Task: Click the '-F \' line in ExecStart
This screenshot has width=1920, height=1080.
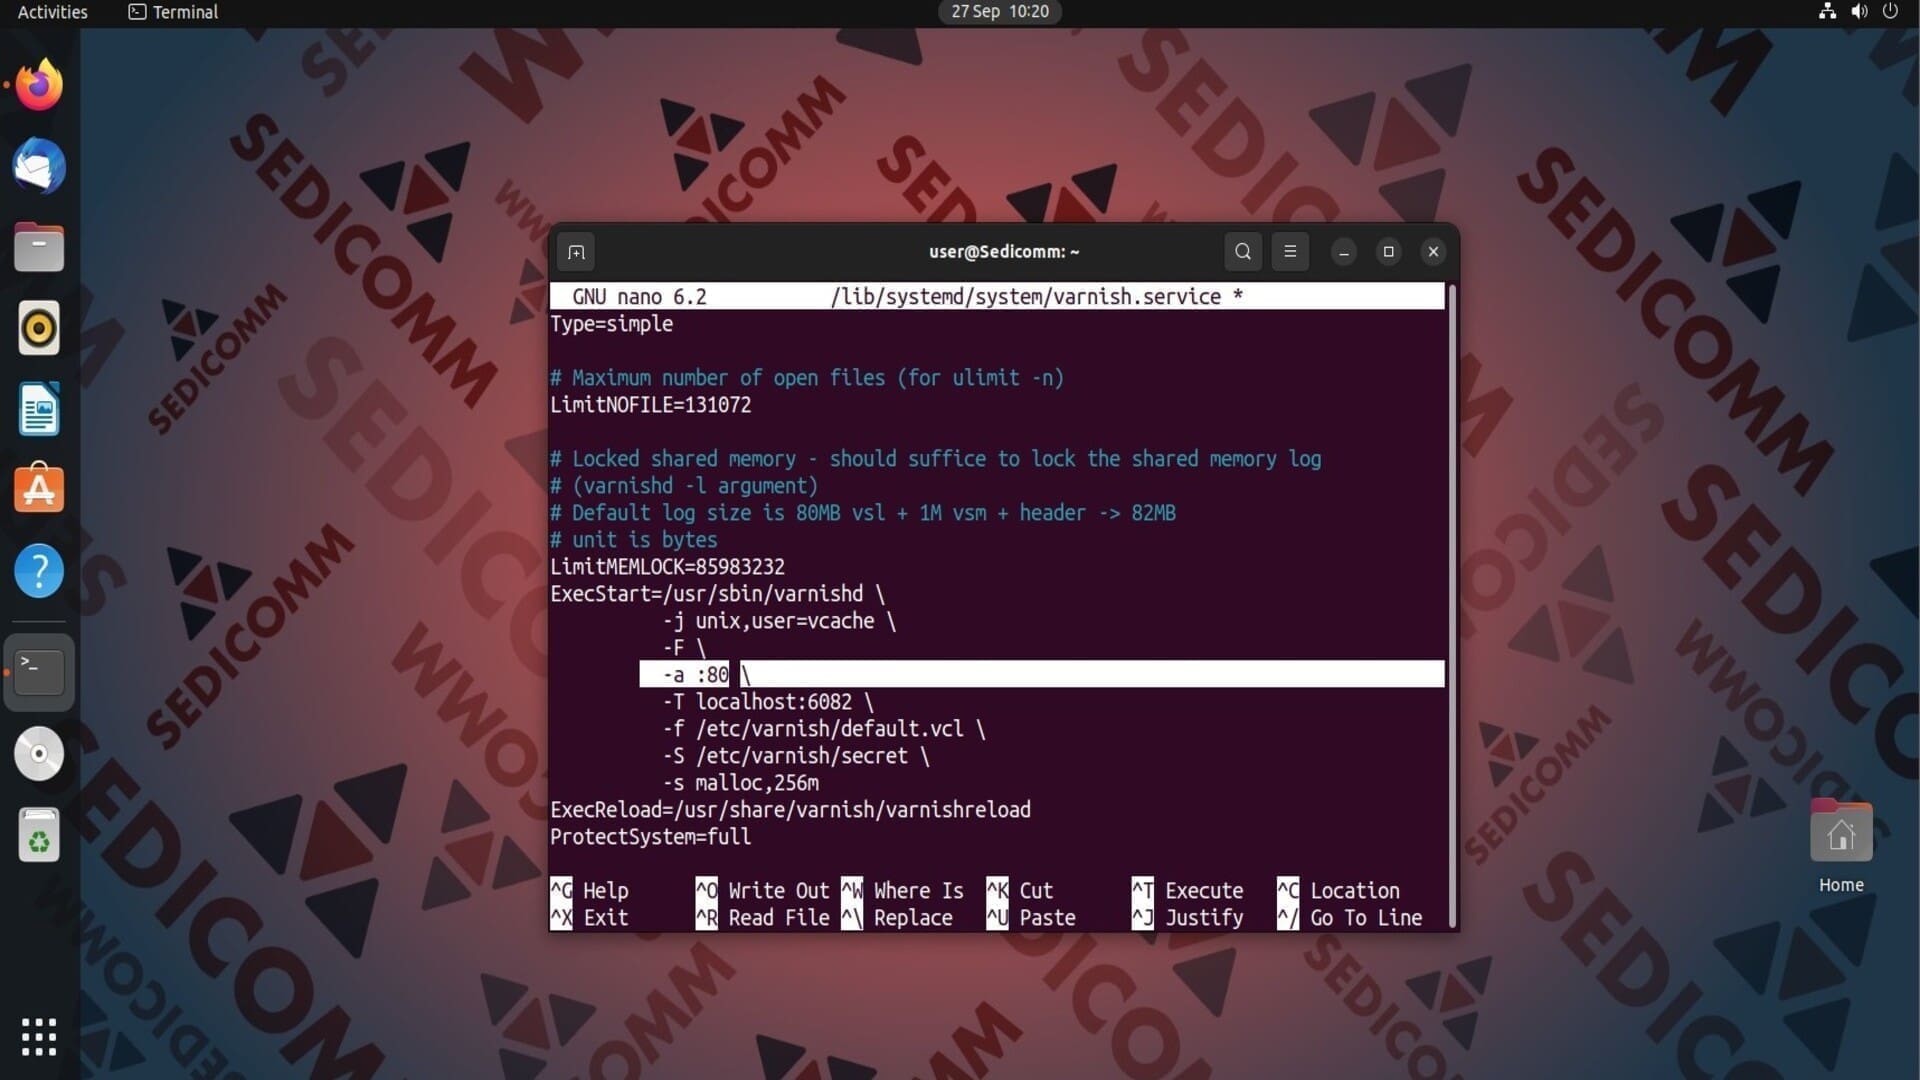Action: coord(684,648)
